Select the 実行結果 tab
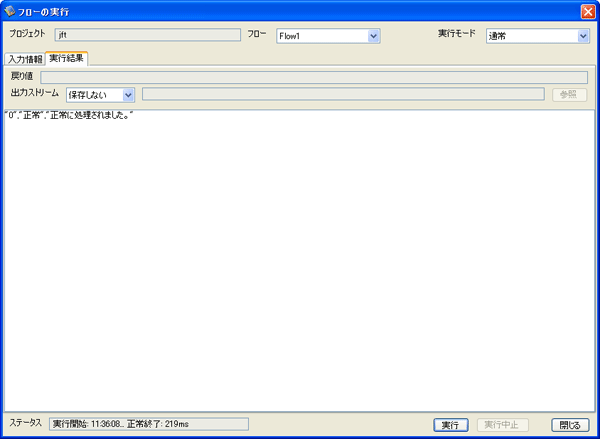 click(x=67, y=59)
